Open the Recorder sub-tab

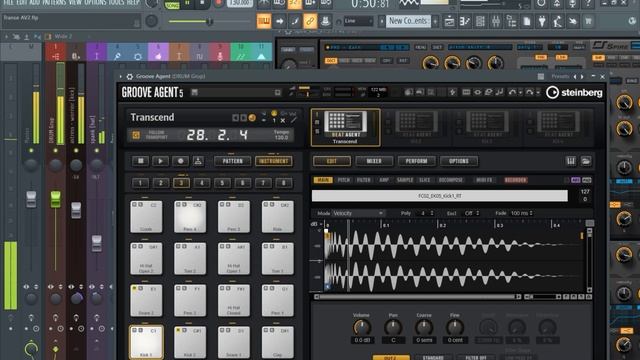pyautogui.click(x=516, y=180)
